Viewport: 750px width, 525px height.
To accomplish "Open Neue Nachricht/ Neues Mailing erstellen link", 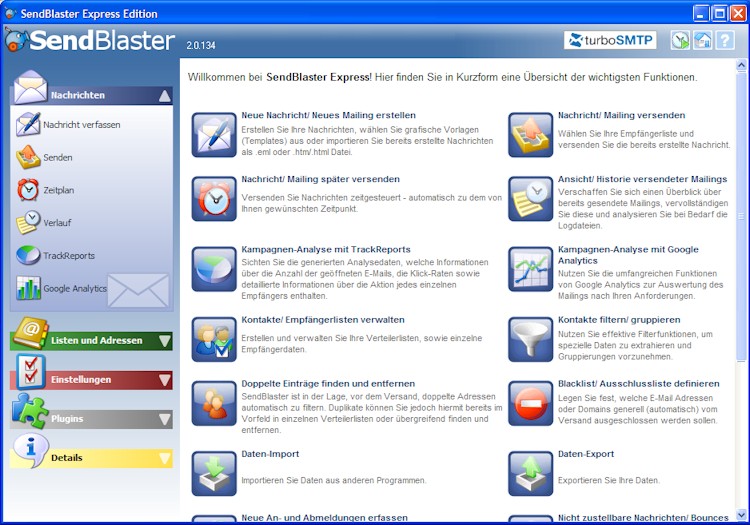I will (328, 115).
